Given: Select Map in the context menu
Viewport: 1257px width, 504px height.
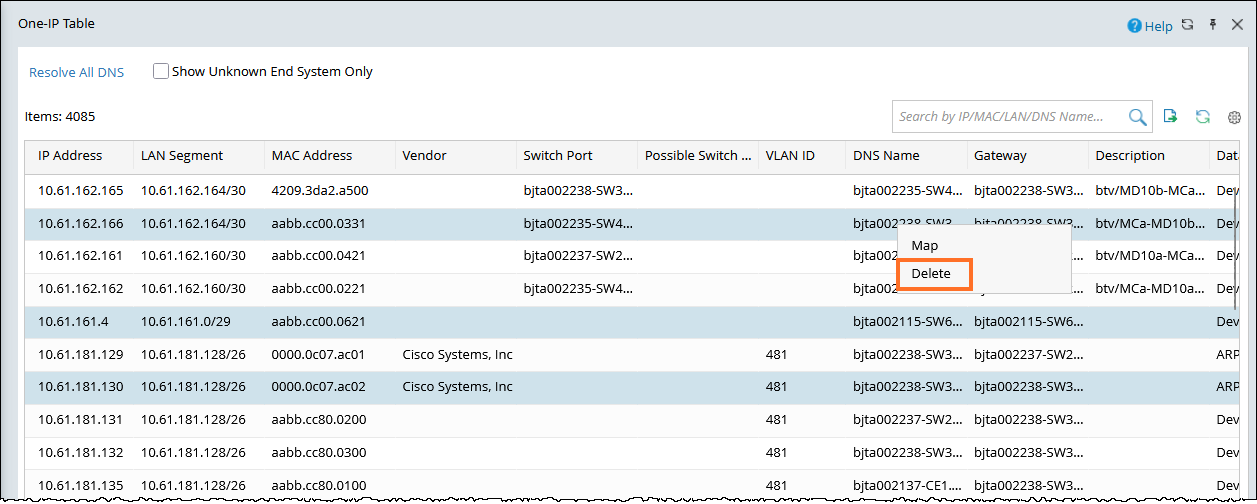Looking at the screenshot, I should 925,245.
